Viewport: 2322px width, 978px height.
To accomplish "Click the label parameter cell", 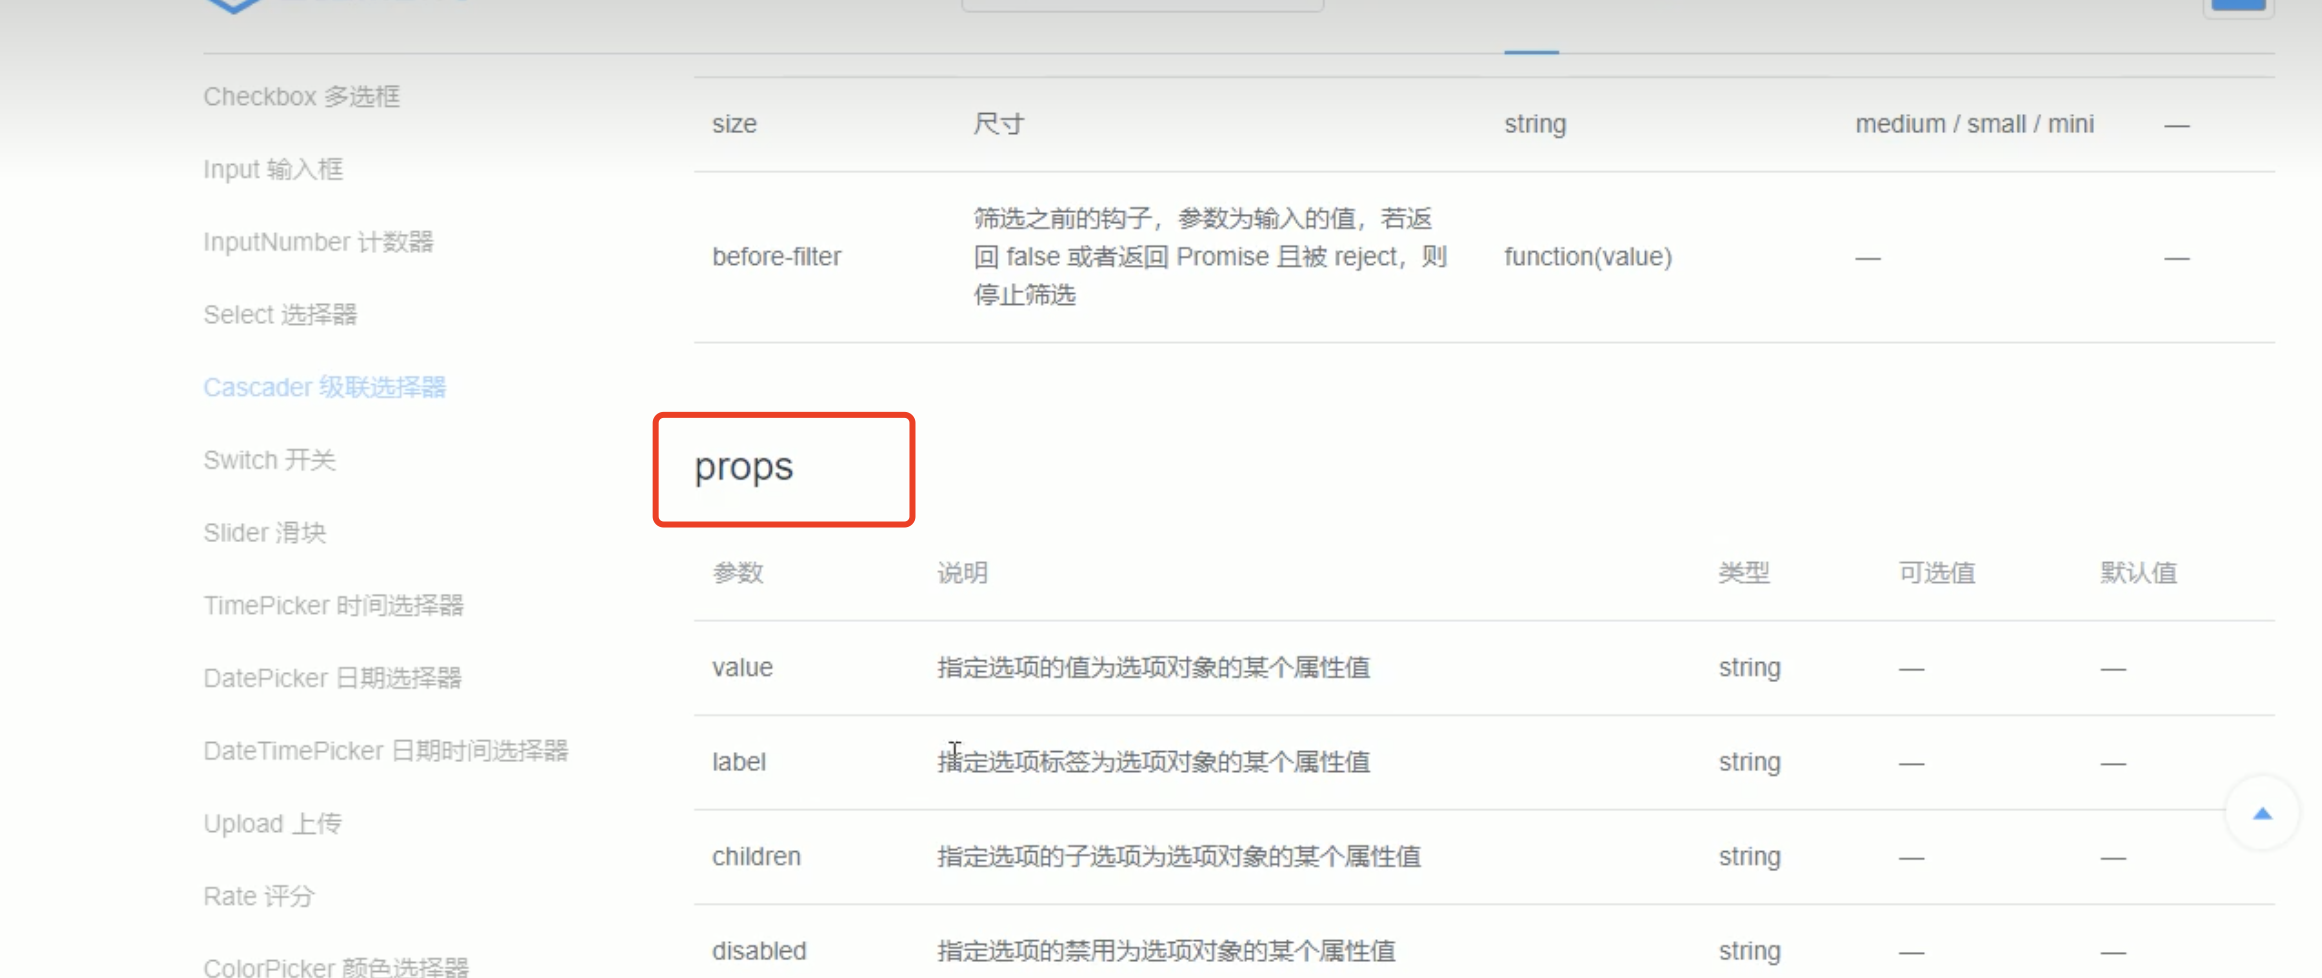I will (x=738, y=762).
